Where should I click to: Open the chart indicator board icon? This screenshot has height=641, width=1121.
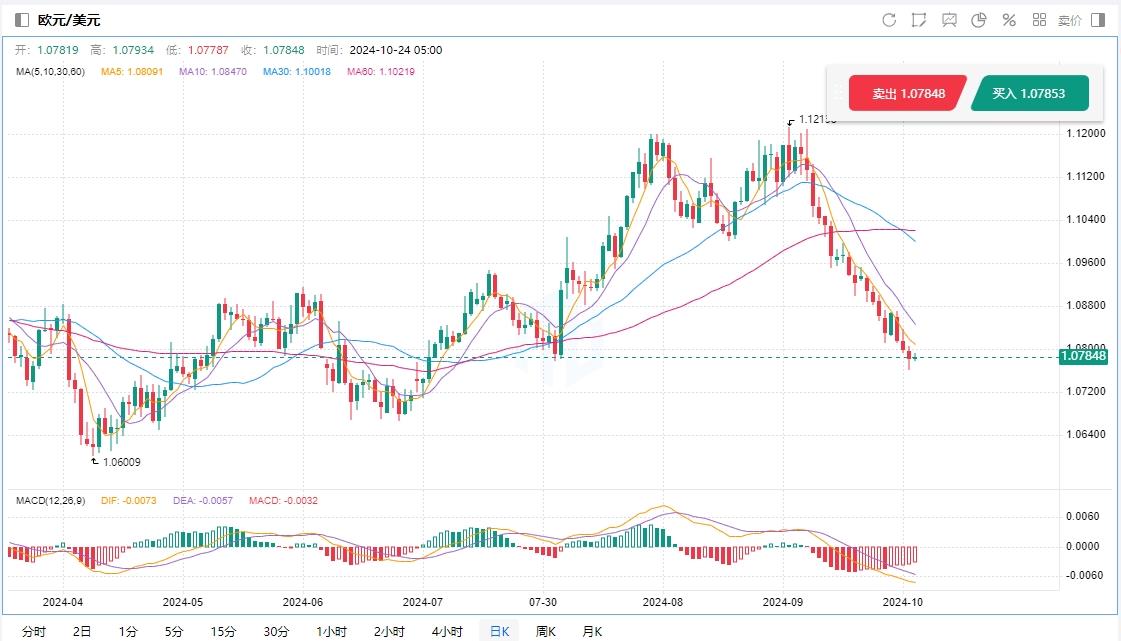[x=949, y=20]
